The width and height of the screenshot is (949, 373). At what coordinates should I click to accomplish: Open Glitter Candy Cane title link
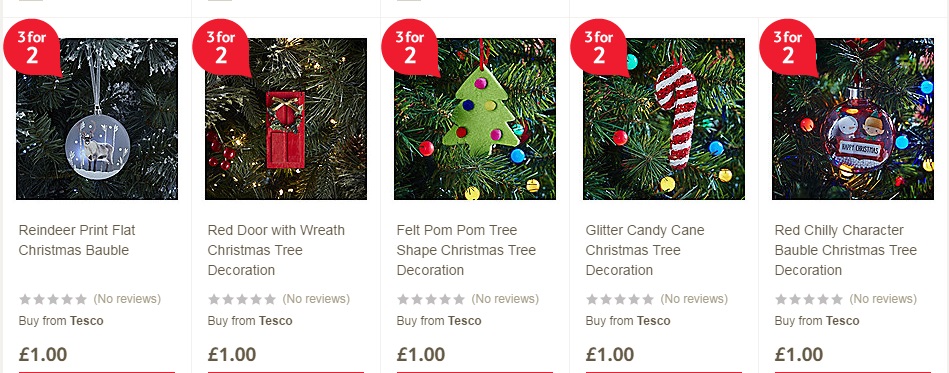[x=645, y=250]
